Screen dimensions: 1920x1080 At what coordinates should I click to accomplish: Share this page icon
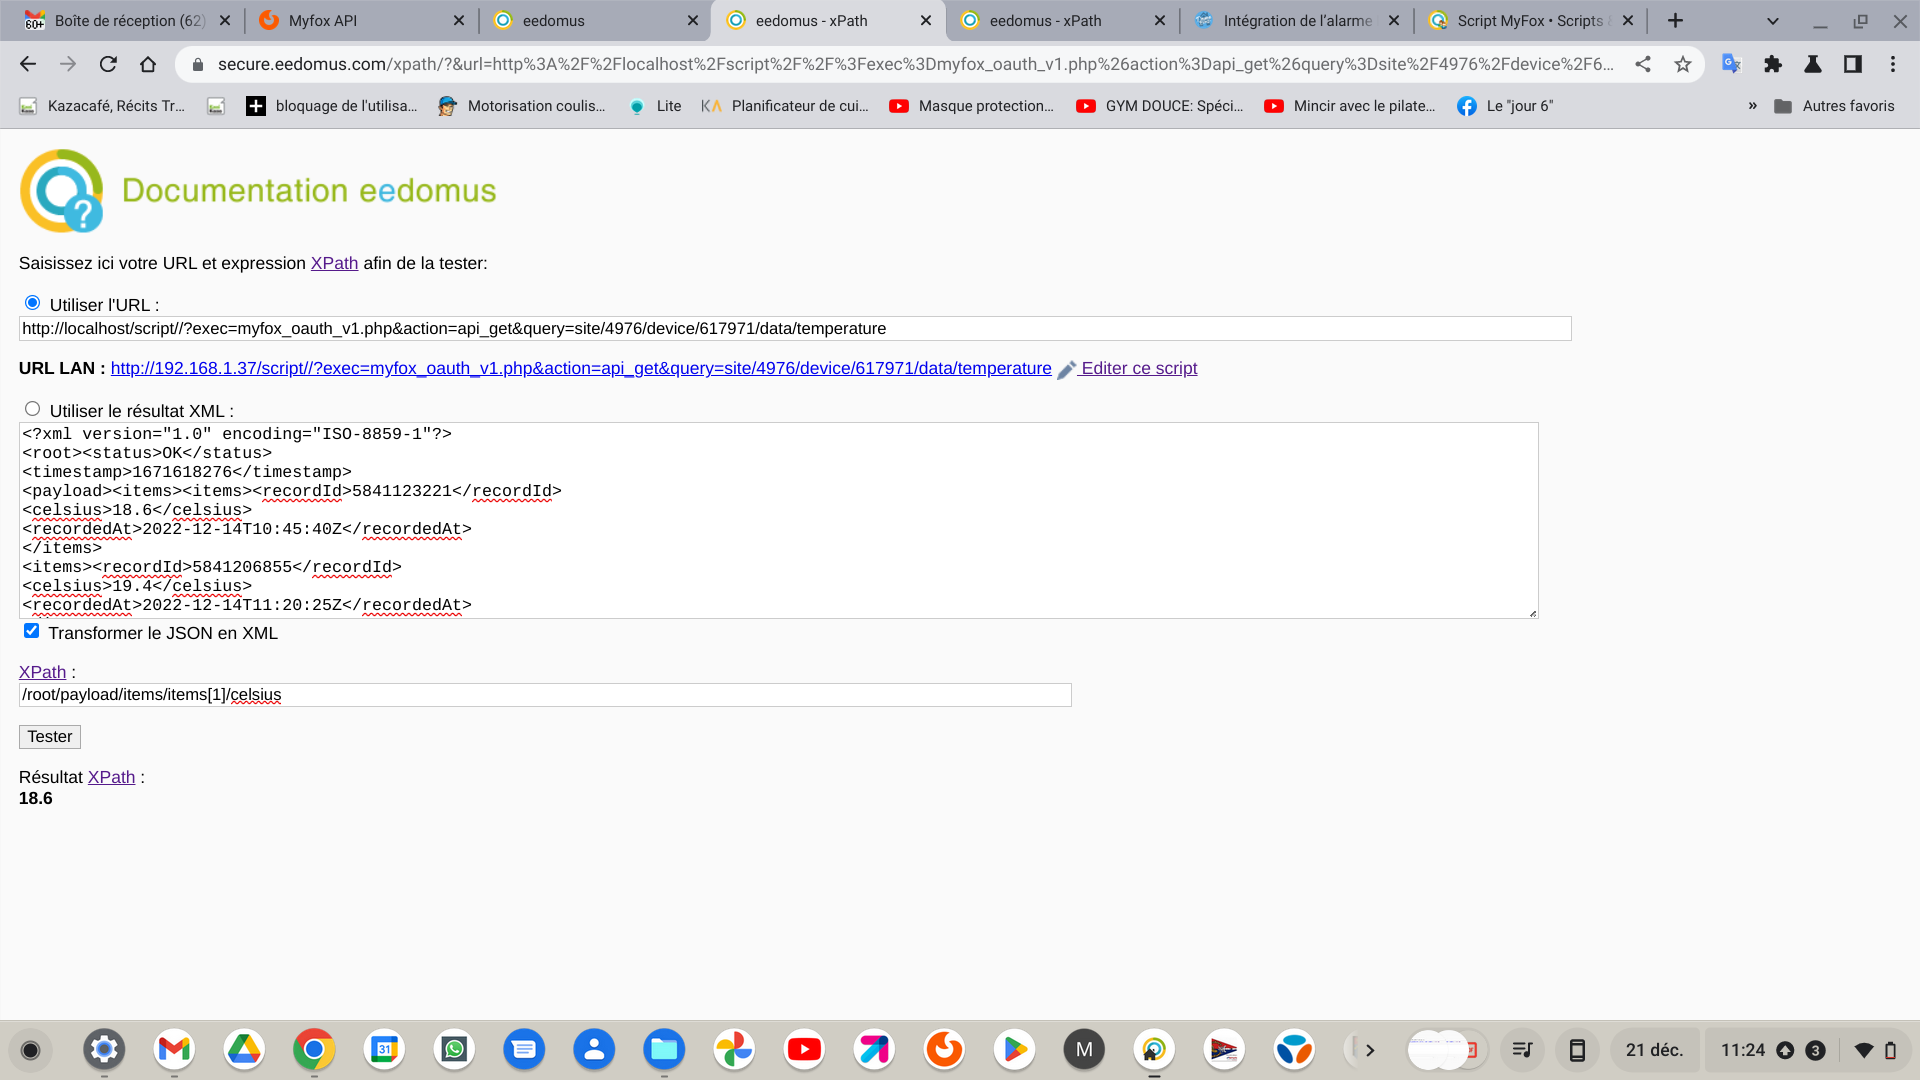tap(1643, 64)
